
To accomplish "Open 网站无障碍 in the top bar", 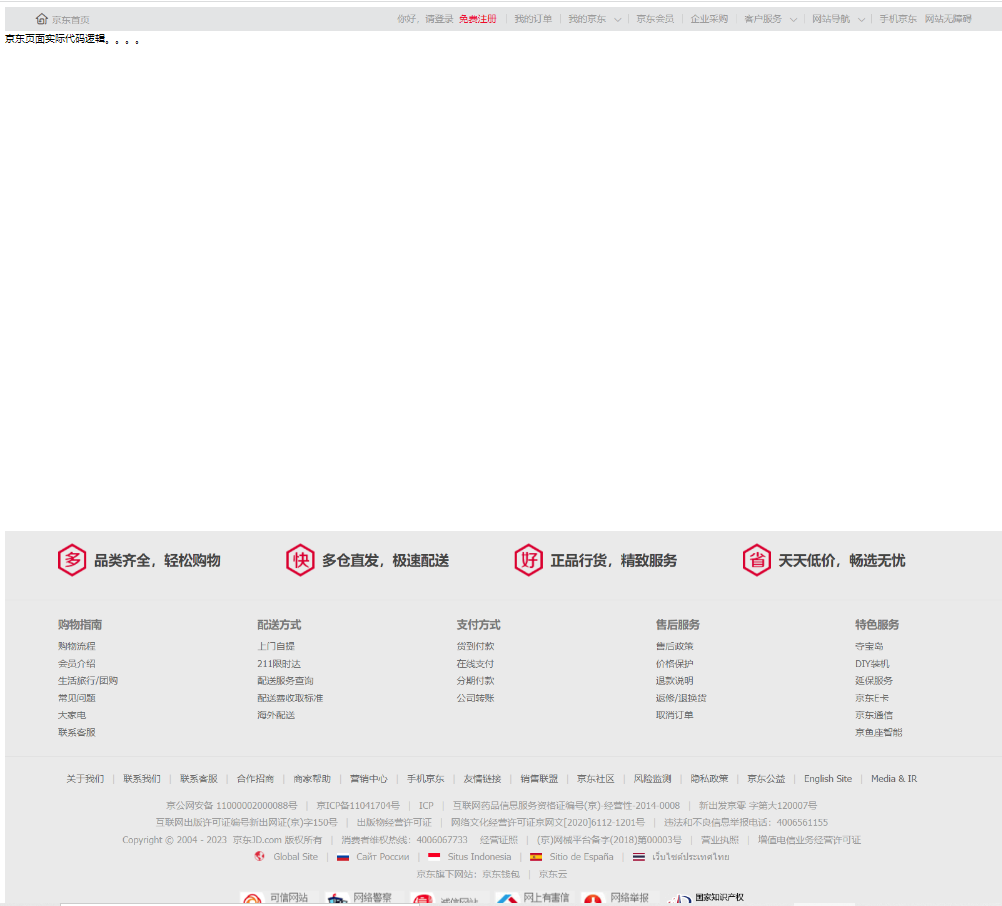I will (x=948, y=19).
